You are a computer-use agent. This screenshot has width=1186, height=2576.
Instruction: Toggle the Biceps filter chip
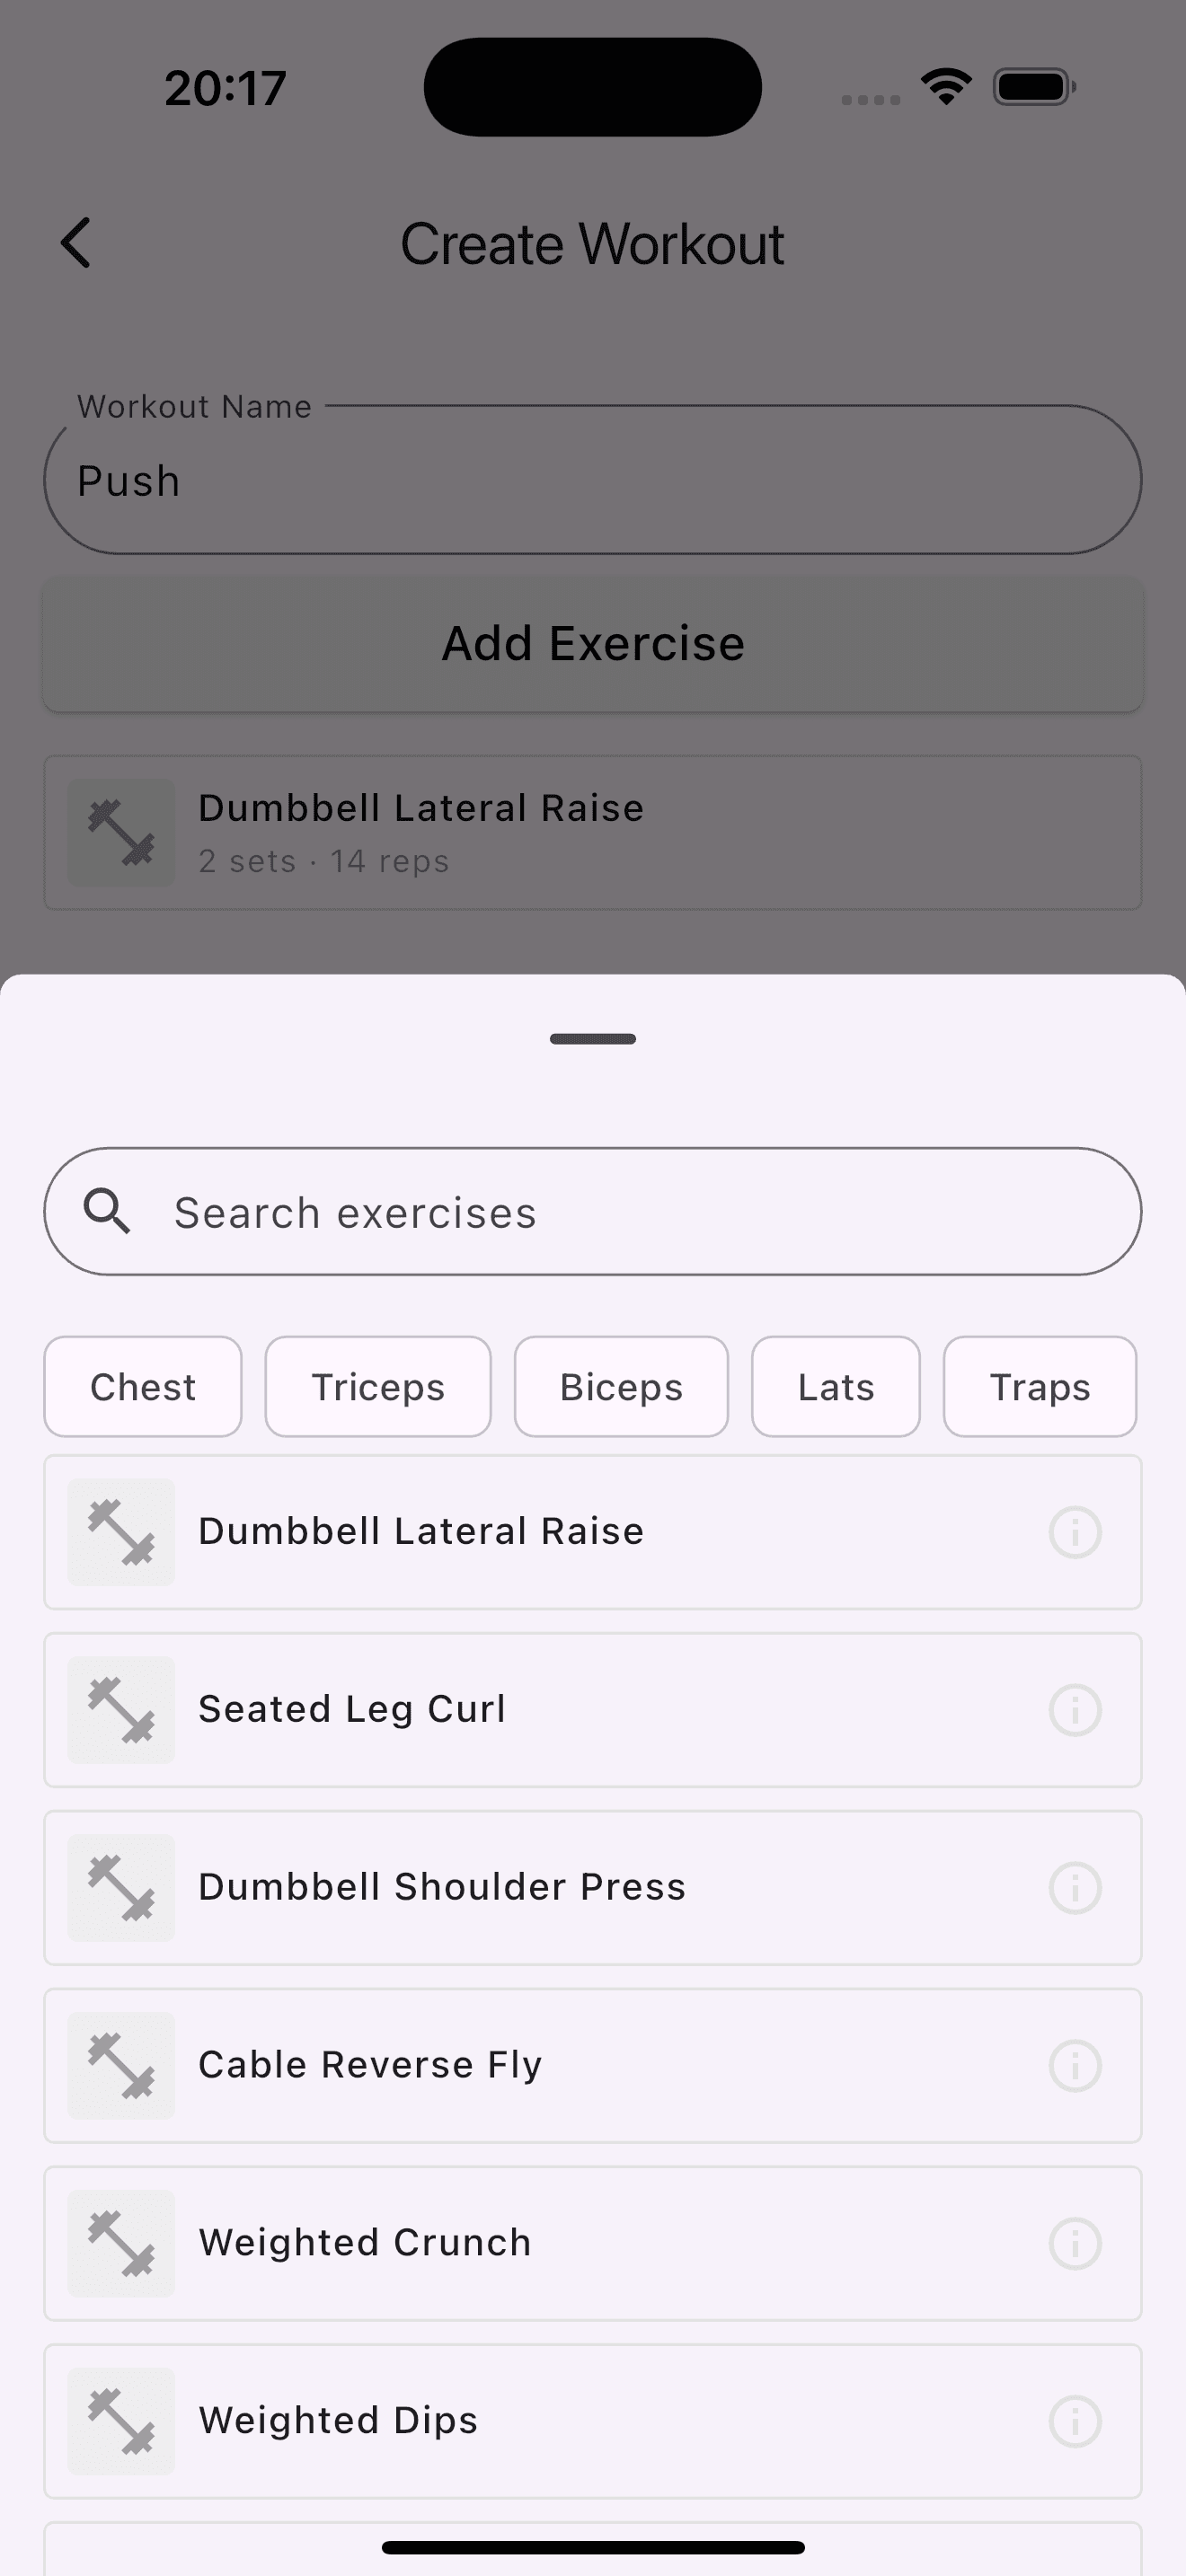coord(621,1387)
